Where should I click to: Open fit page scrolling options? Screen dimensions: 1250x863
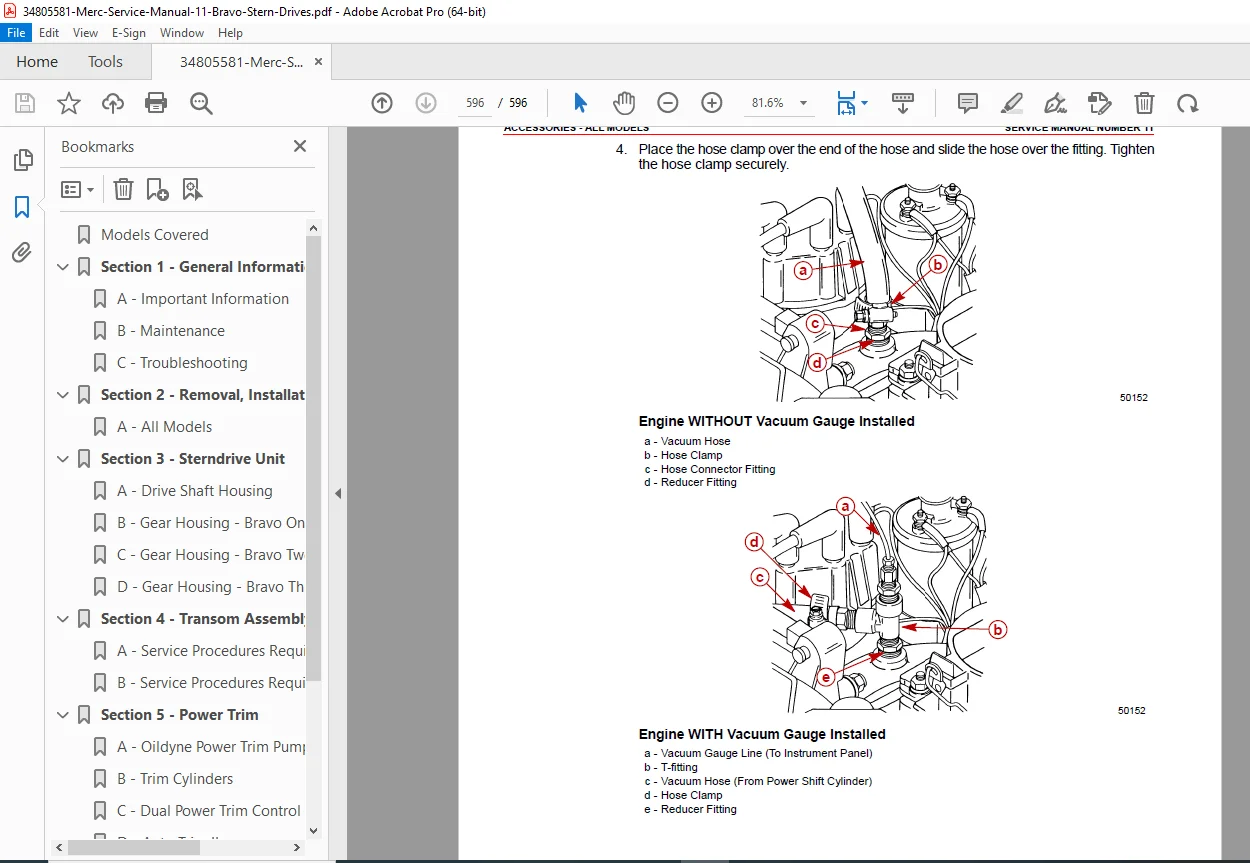click(x=852, y=103)
